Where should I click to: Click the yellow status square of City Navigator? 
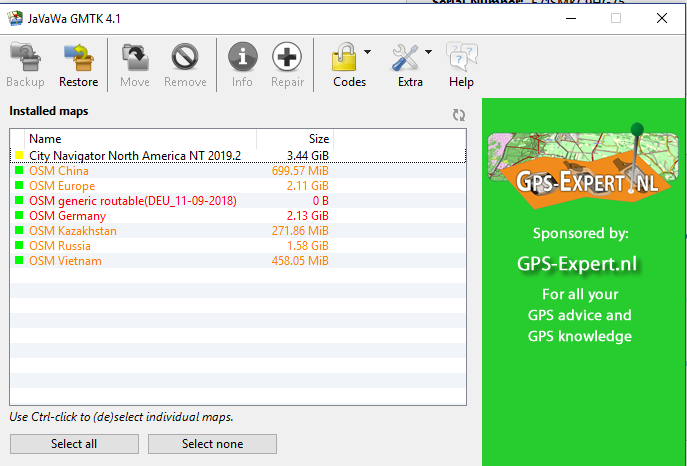point(19,155)
